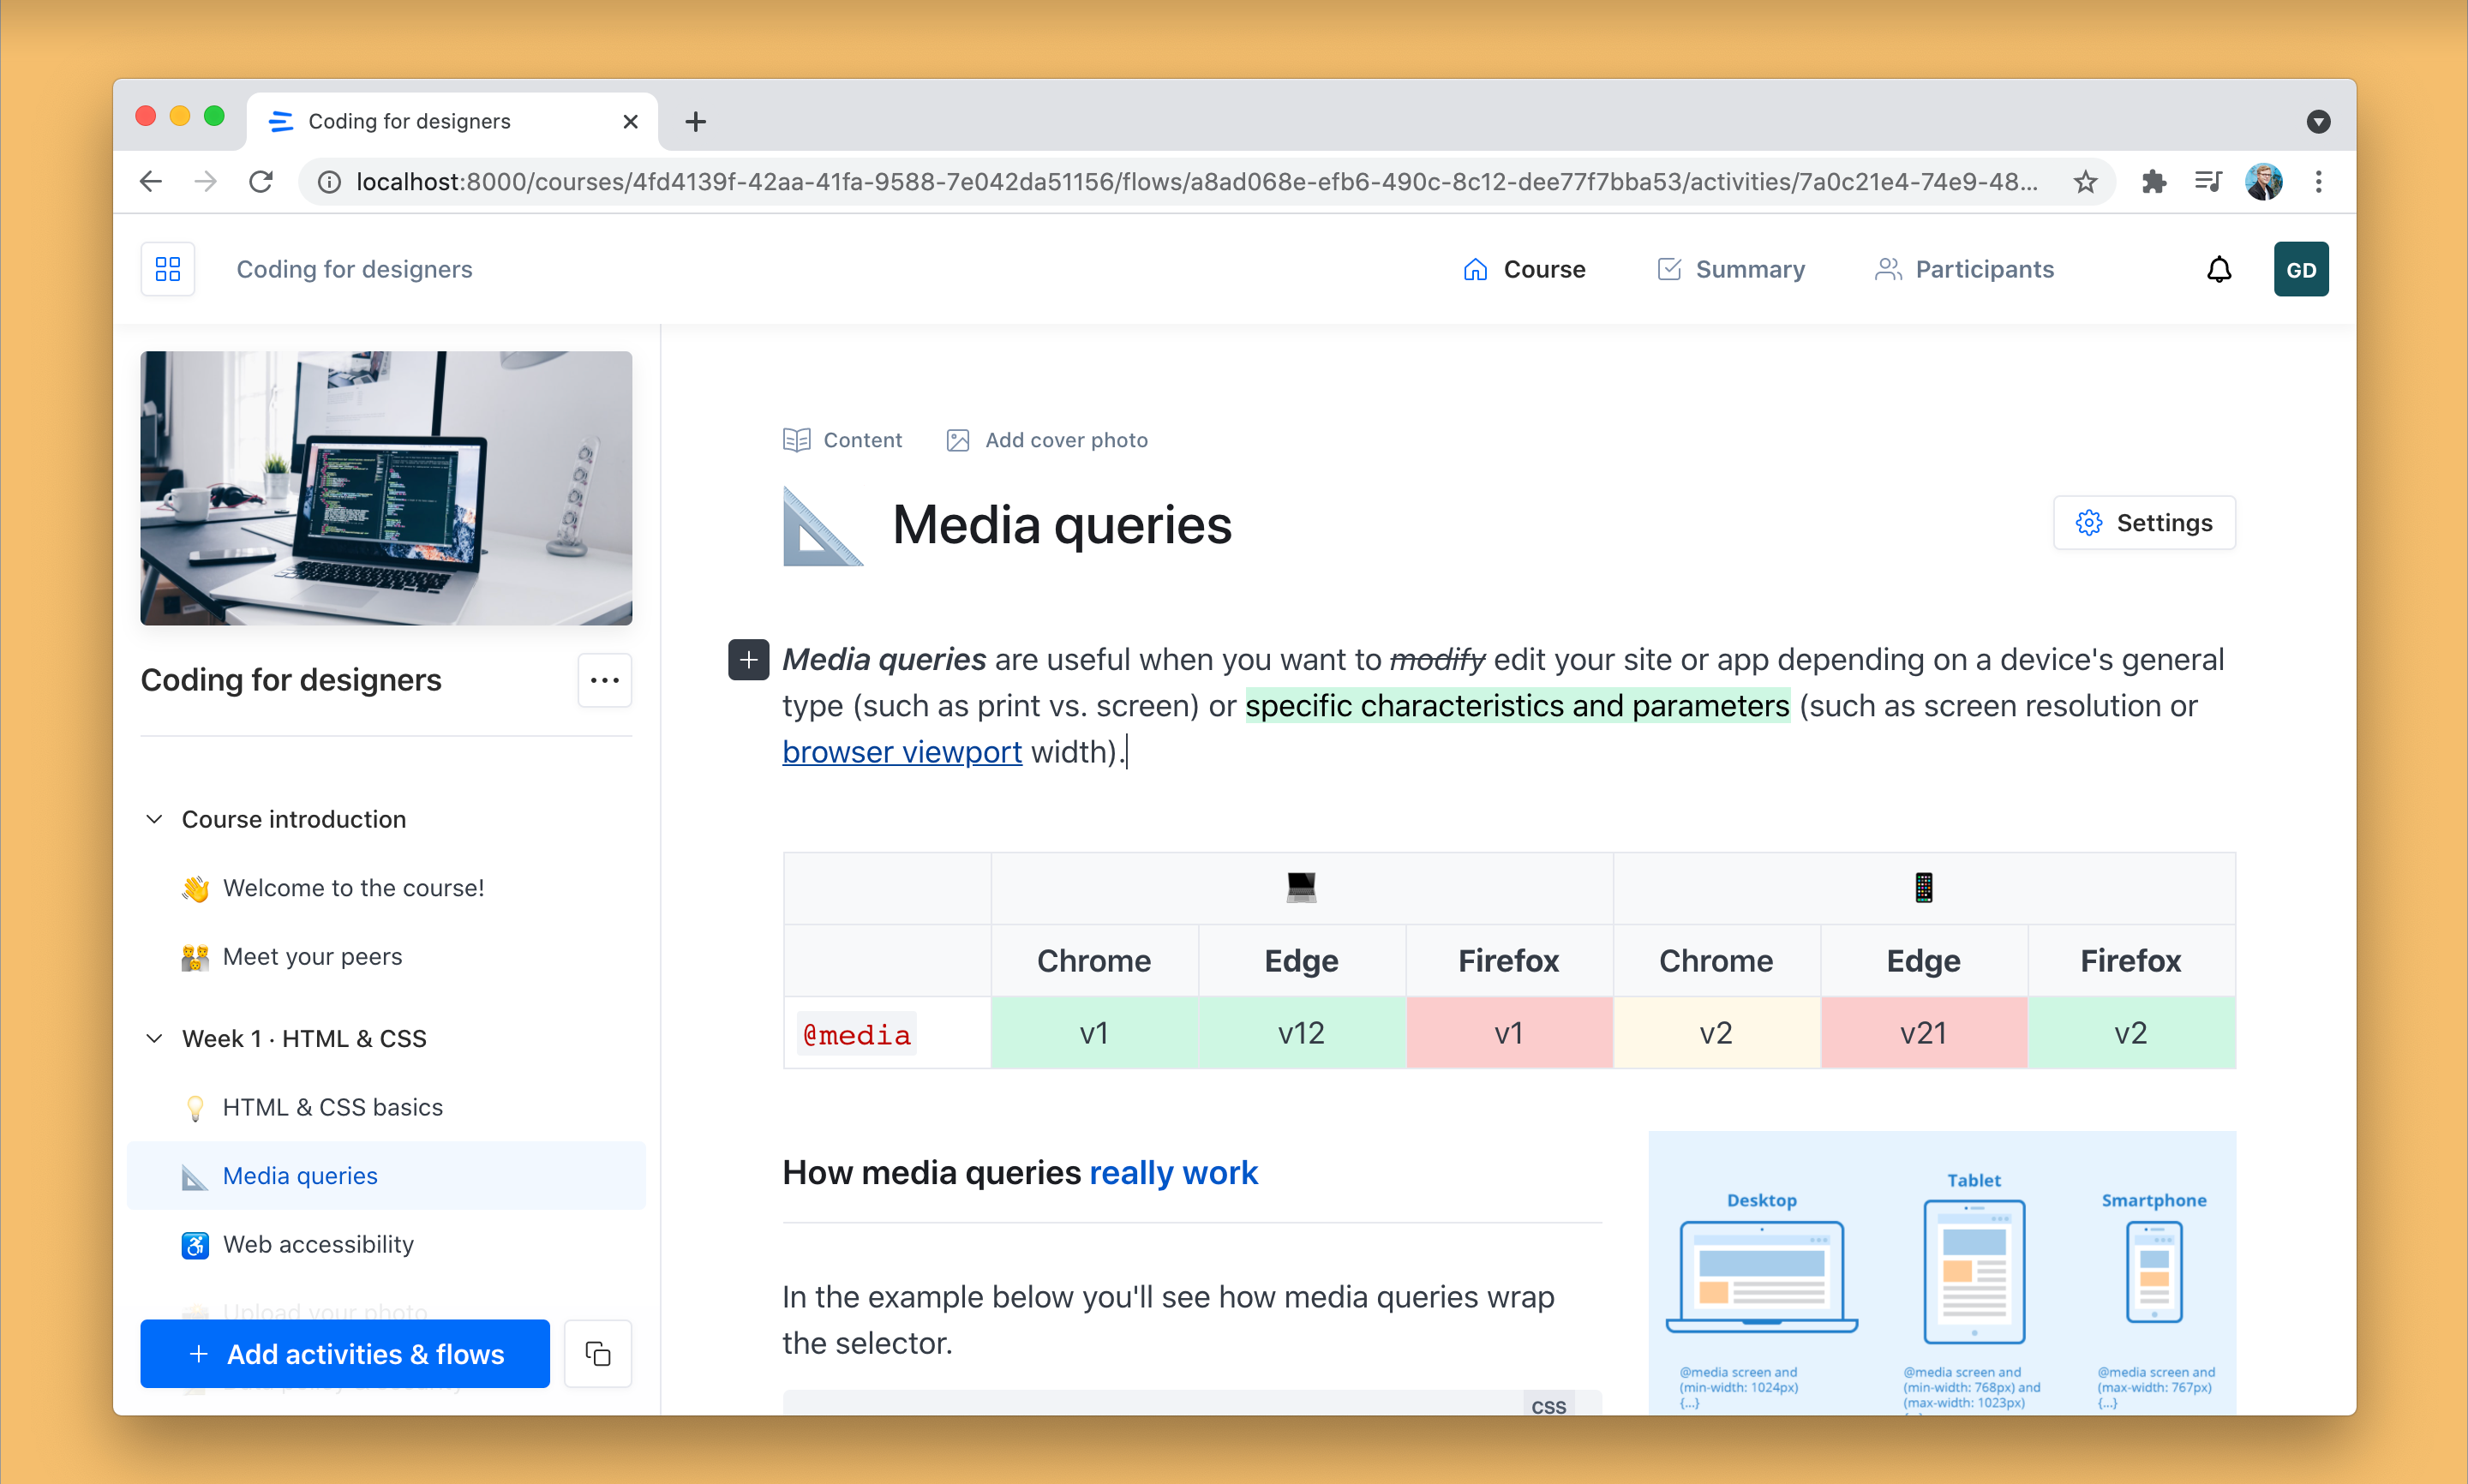Open a new browser tab
The width and height of the screenshot is (2468, 1484).
click(695, 121)
